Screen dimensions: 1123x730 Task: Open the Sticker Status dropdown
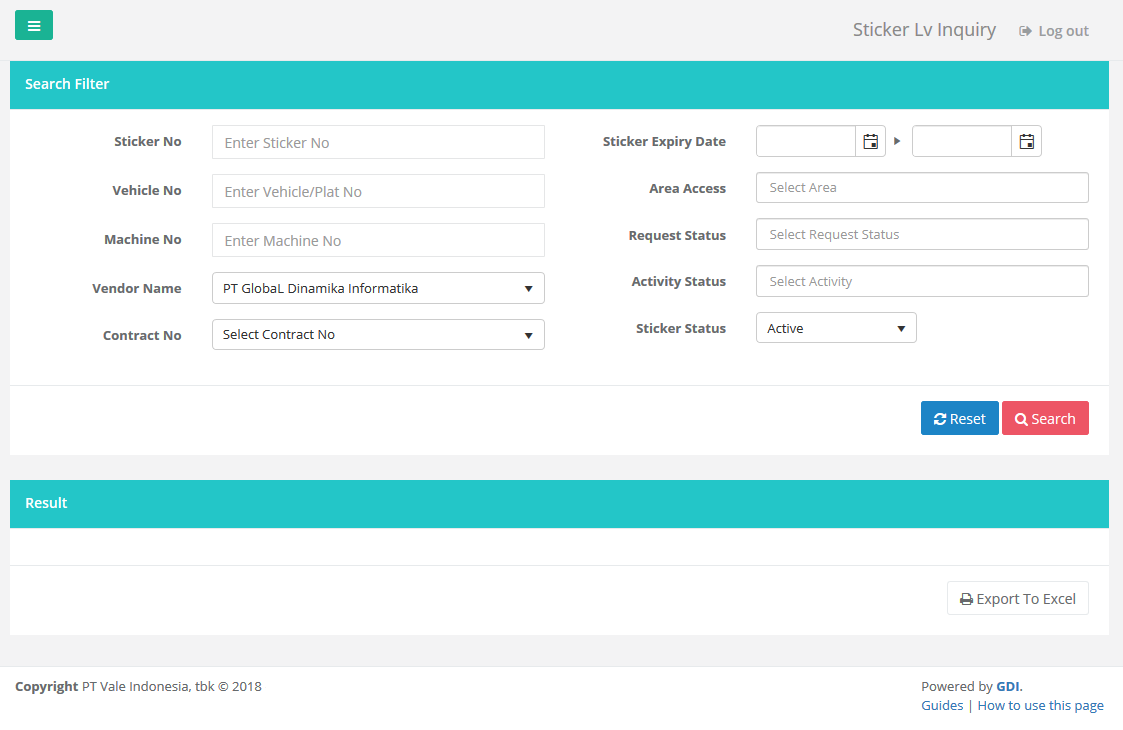coord(836,328)
